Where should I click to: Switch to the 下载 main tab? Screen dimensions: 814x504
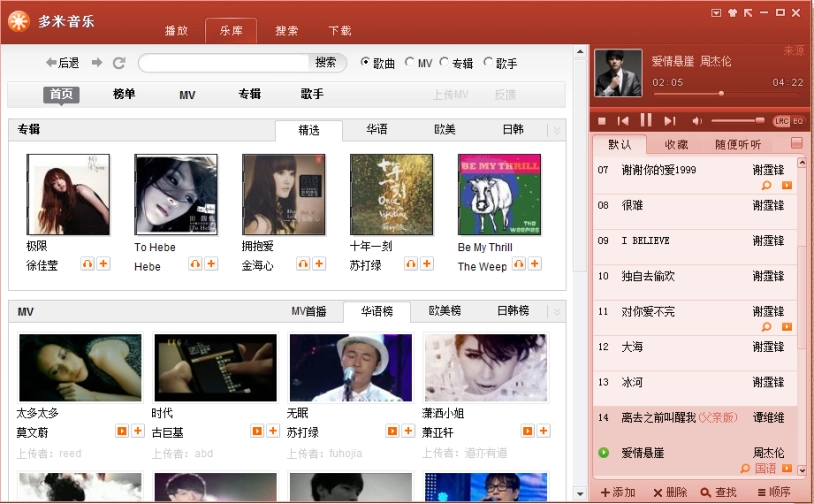pyautogui.click(x=340, y=31)
